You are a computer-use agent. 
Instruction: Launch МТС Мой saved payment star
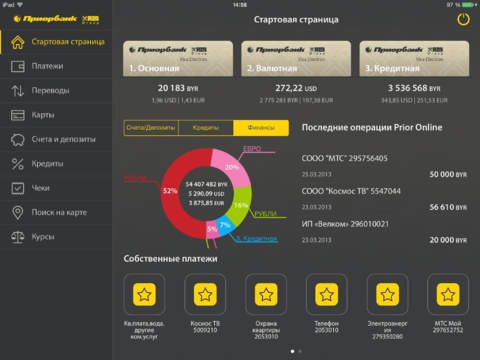[x=448, y=294]
